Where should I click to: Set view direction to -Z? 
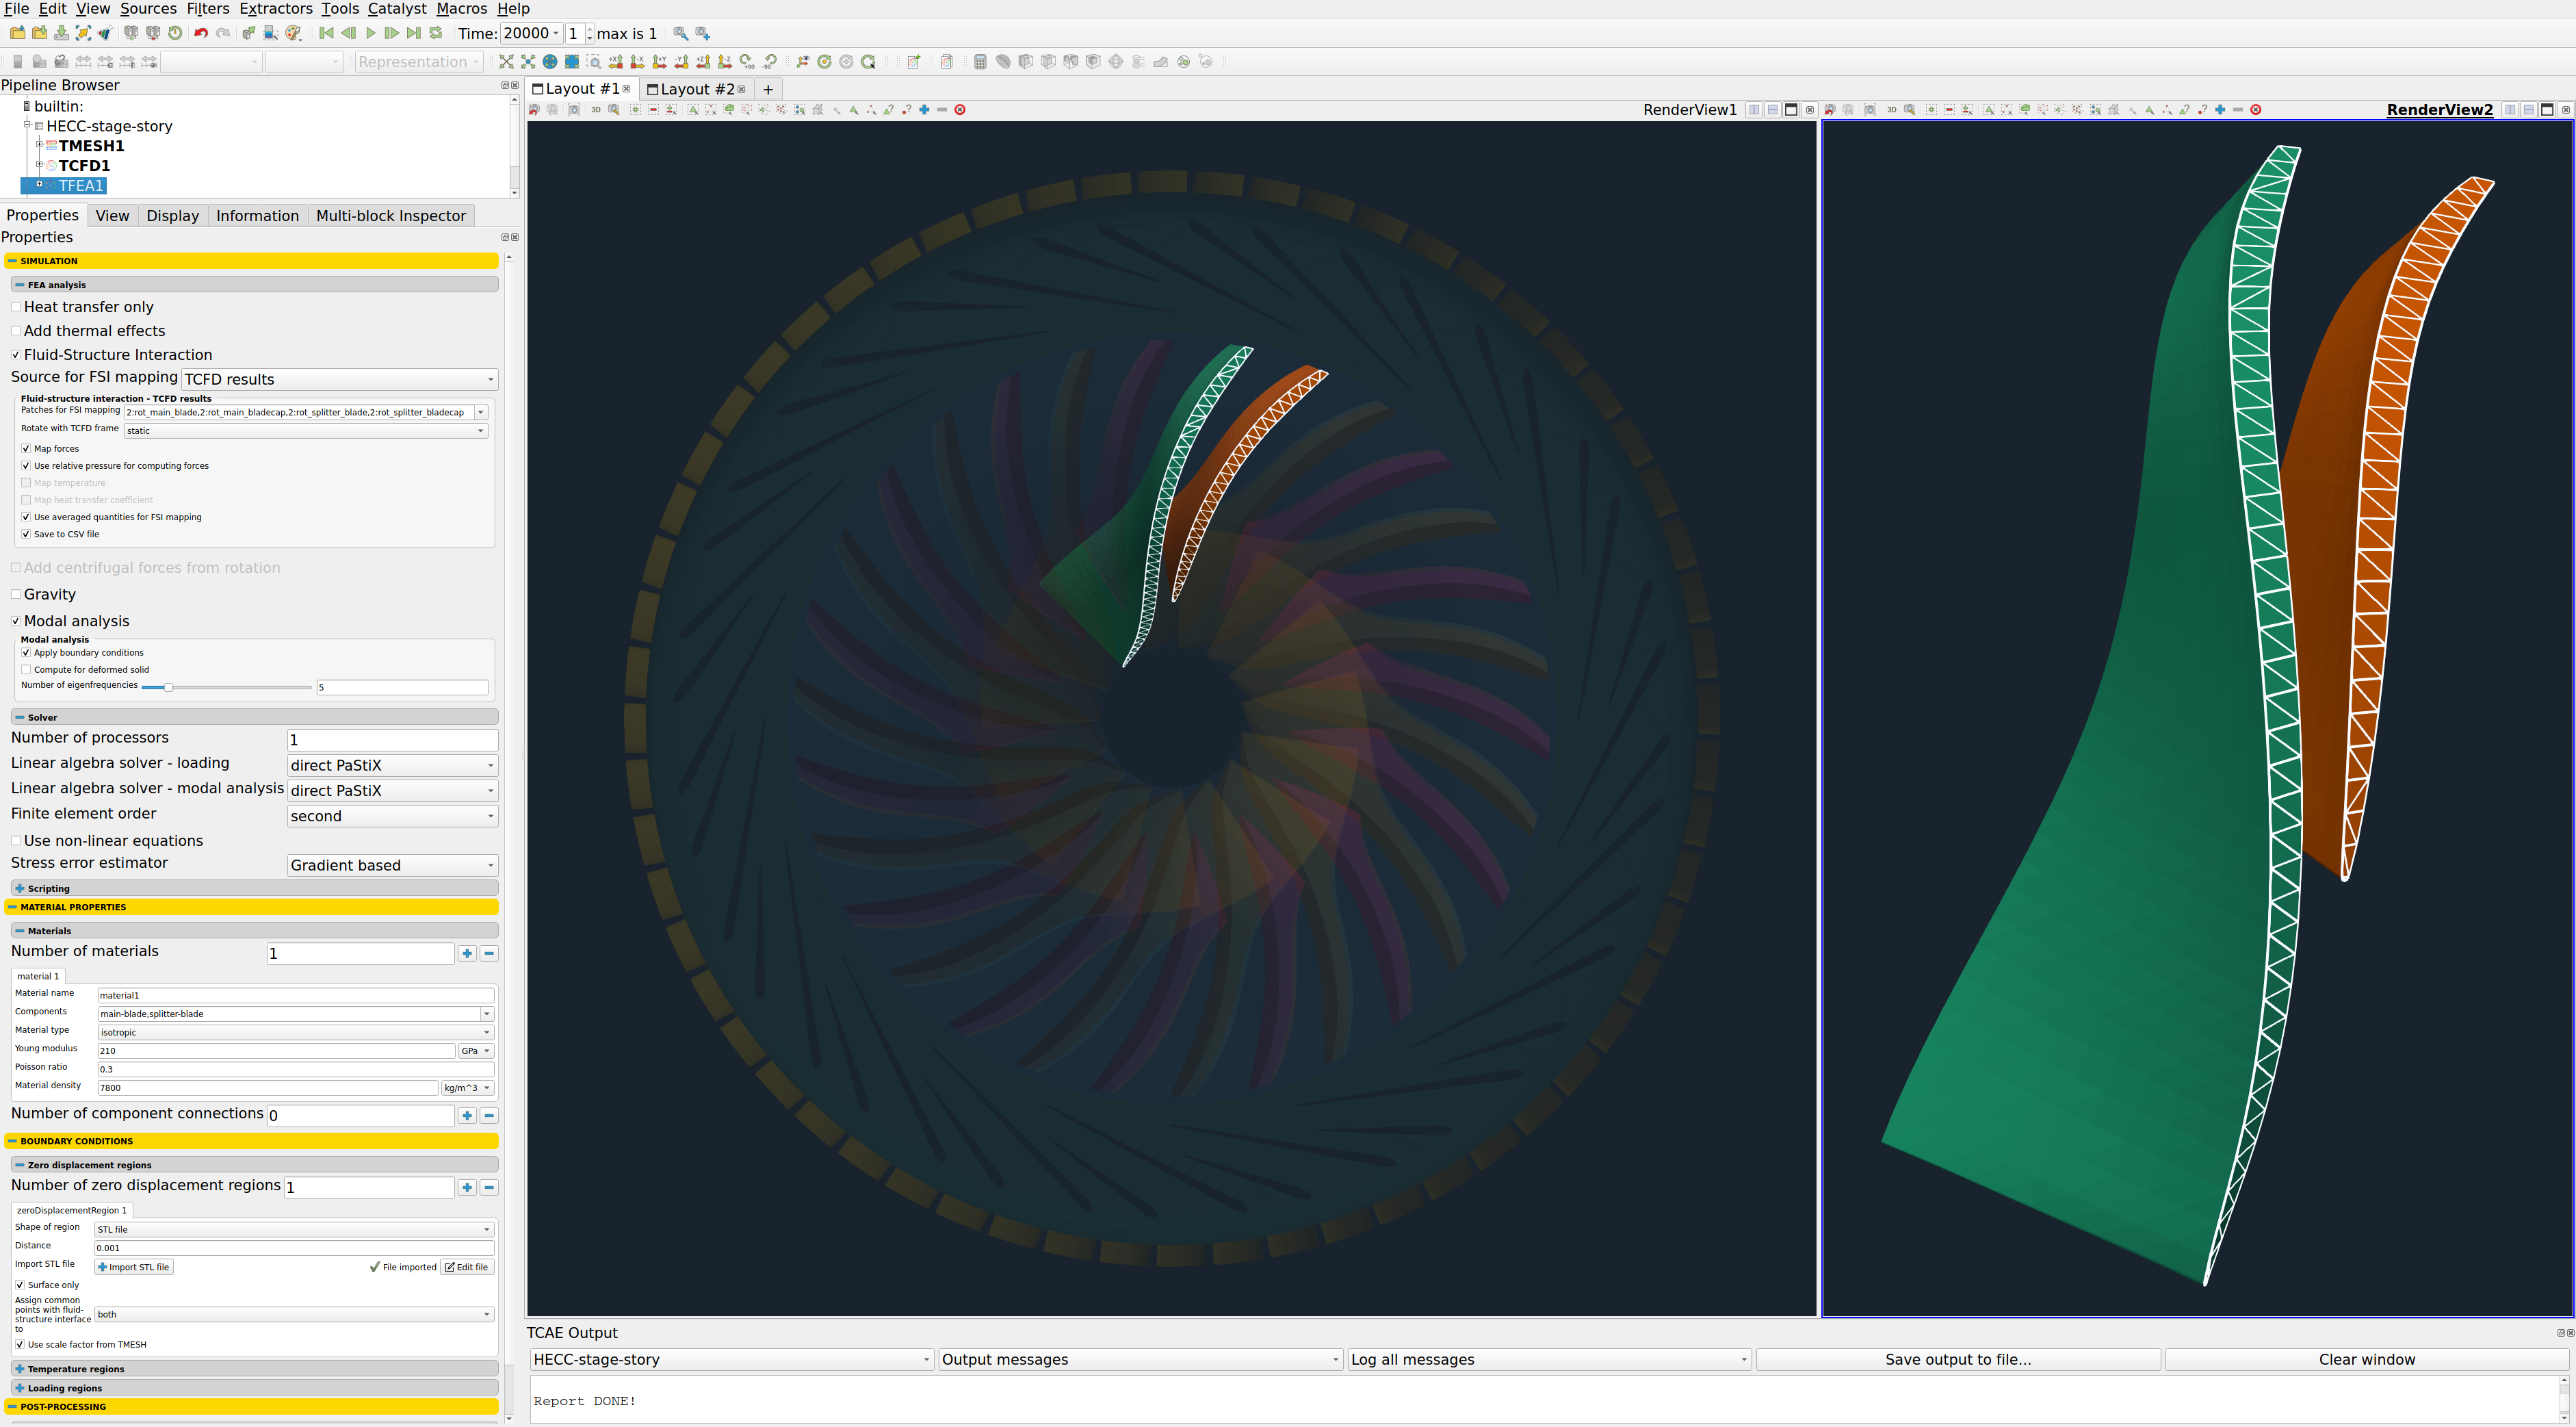pyautogui.click(x=725, y=62)
